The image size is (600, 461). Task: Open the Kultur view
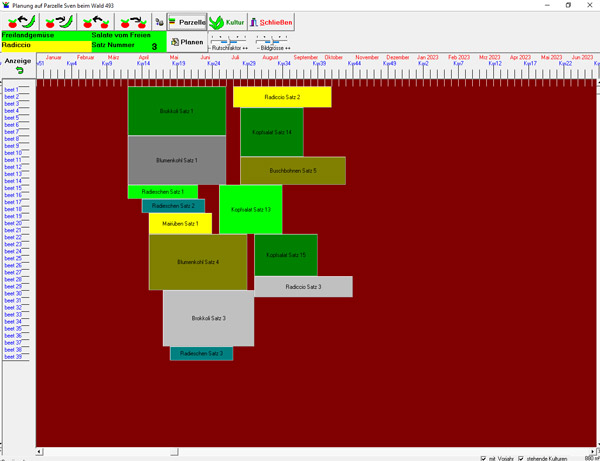tap(227, 22)
